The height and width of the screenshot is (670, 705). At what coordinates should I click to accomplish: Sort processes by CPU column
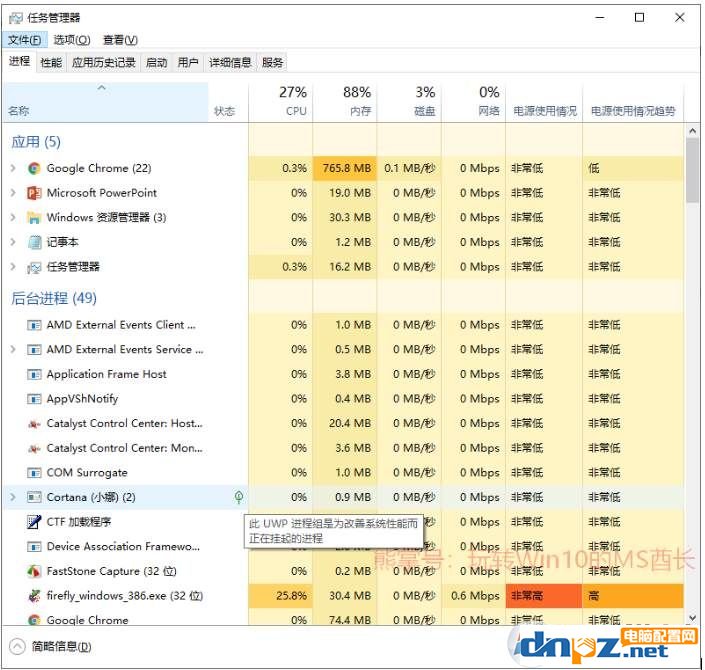[281, 102]
